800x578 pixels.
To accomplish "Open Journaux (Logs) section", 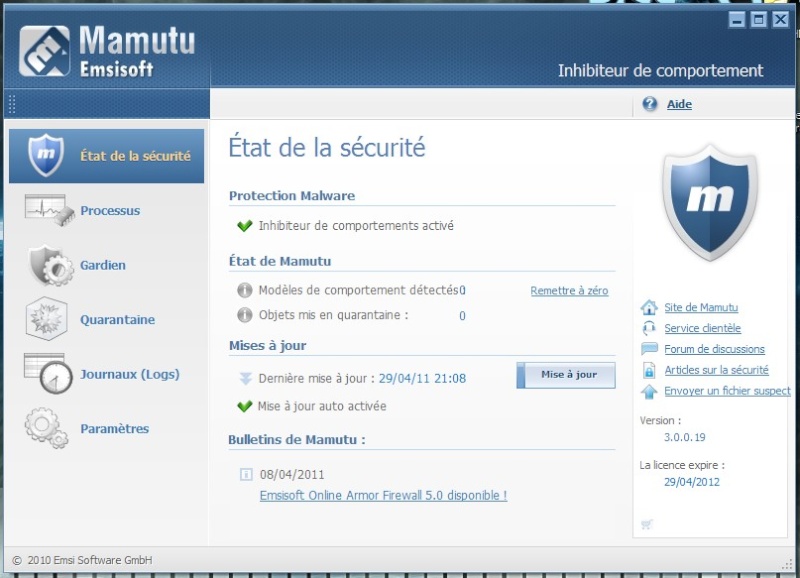I will click(130, 374).
